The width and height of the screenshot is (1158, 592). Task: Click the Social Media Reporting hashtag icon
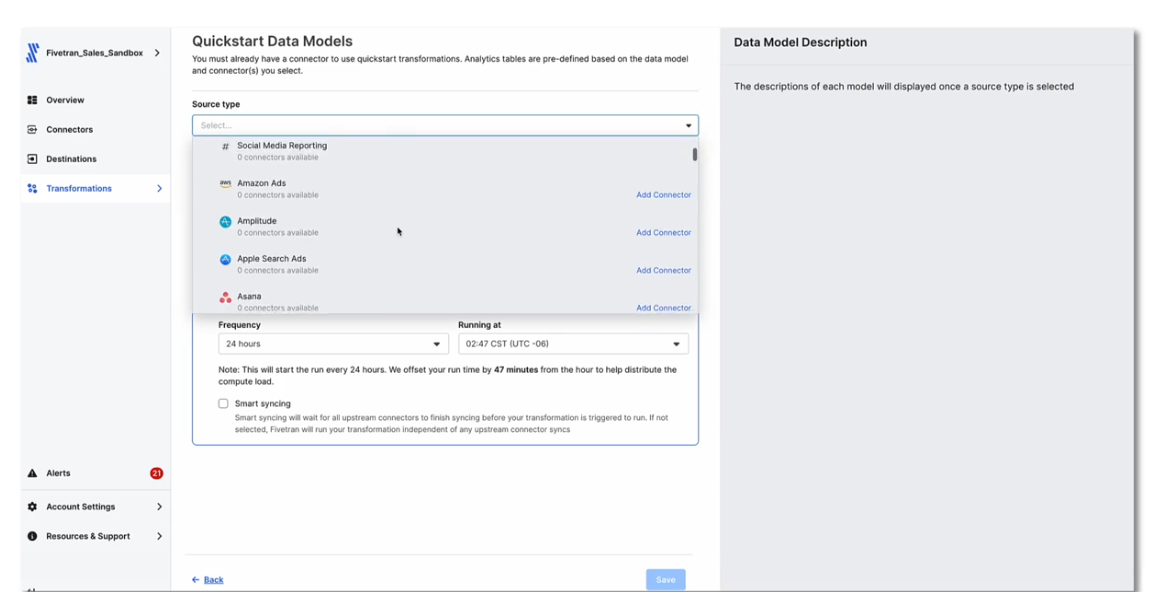[x=225, y=146]
